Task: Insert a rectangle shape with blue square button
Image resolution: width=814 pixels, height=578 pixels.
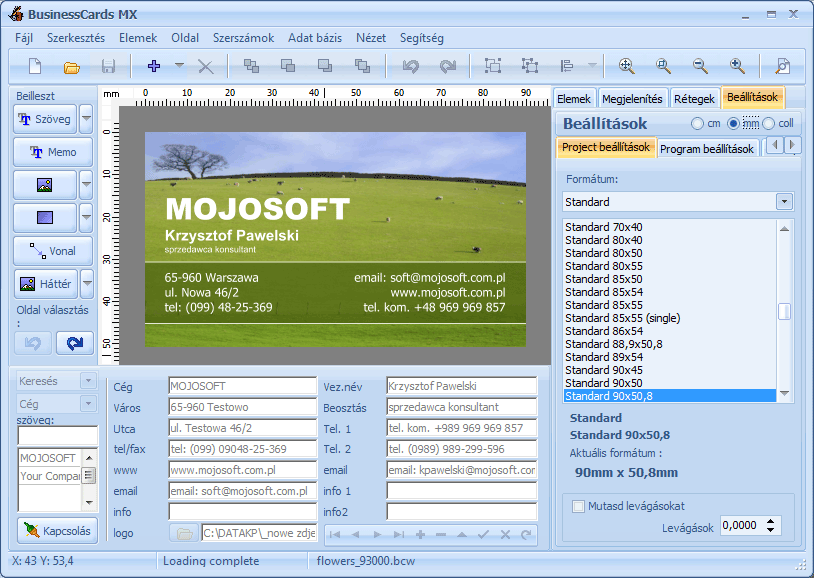Action: (x=45, y=218)
